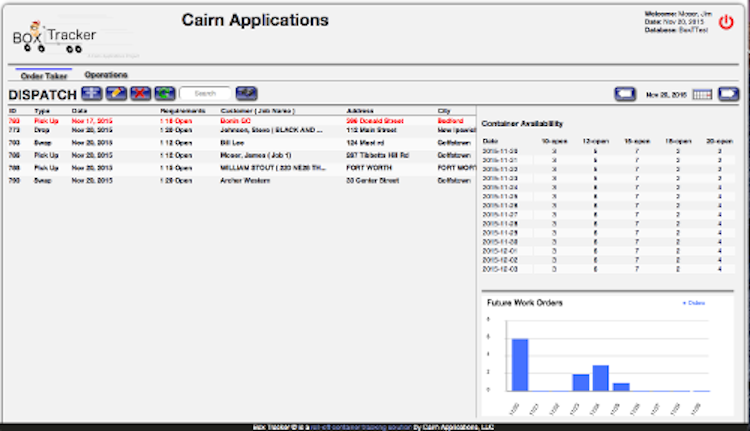The image size is (750, 431).
Task: Click the blue add new order icon
Action: click(x=91, y=93)
